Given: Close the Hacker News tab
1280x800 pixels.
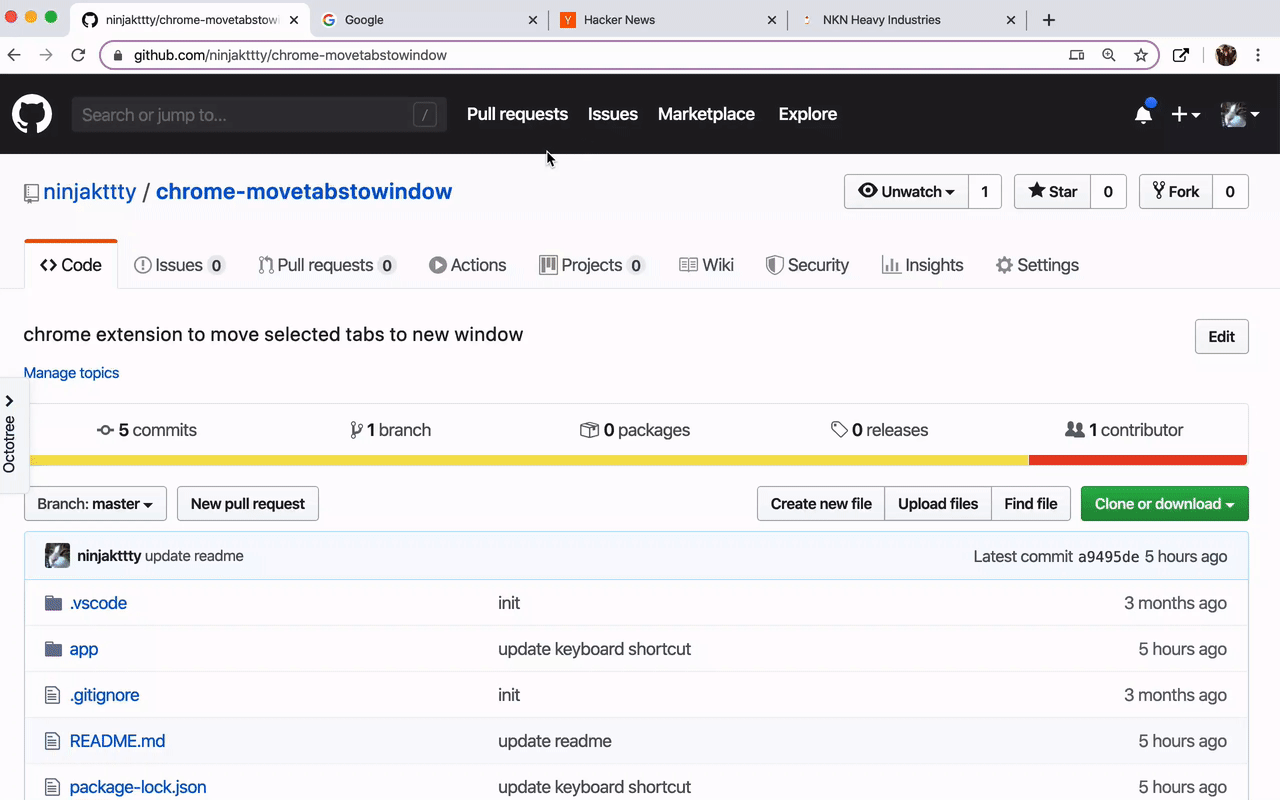Looking at the screenshot, I should pyautogui.click(x=771, y=20).
